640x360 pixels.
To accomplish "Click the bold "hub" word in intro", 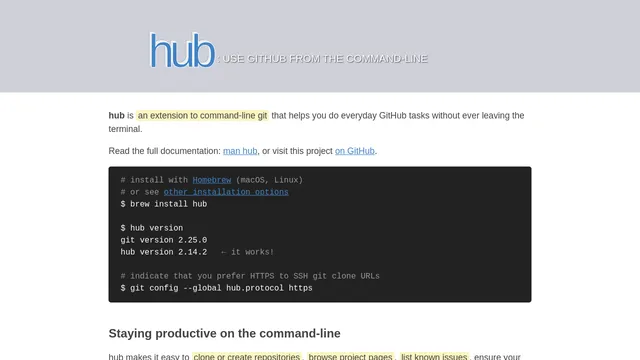I will 116,116.
